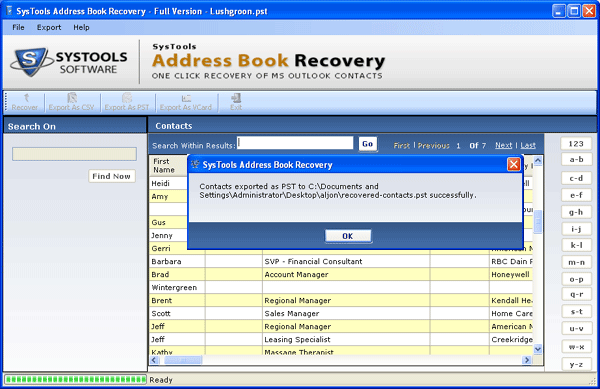Select the Wintergreen contact row
The width and height of the screenshot is (600, 389).
click(341, 288)
